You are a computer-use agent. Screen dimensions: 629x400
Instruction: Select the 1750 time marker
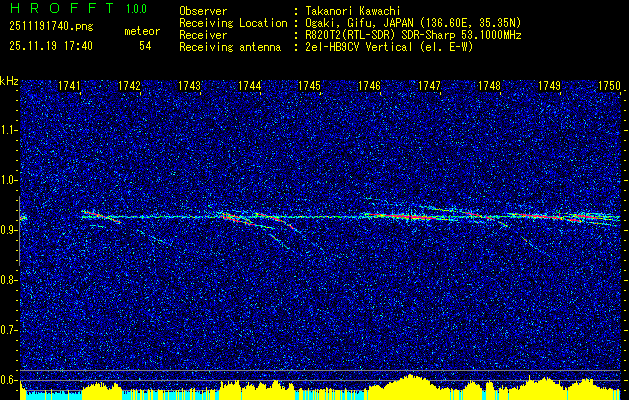click(x=609, y=86)
